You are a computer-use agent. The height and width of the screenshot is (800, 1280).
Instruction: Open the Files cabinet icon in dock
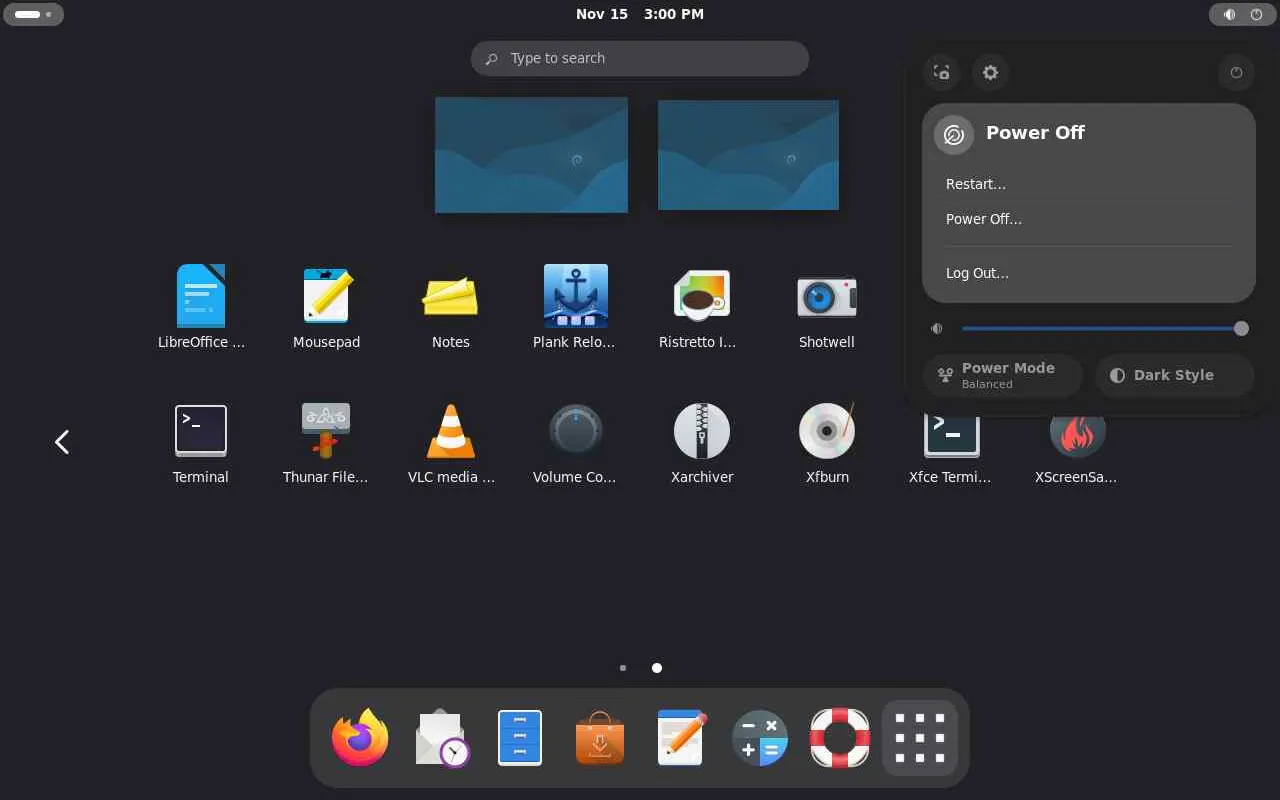click(x=520, y=738)
